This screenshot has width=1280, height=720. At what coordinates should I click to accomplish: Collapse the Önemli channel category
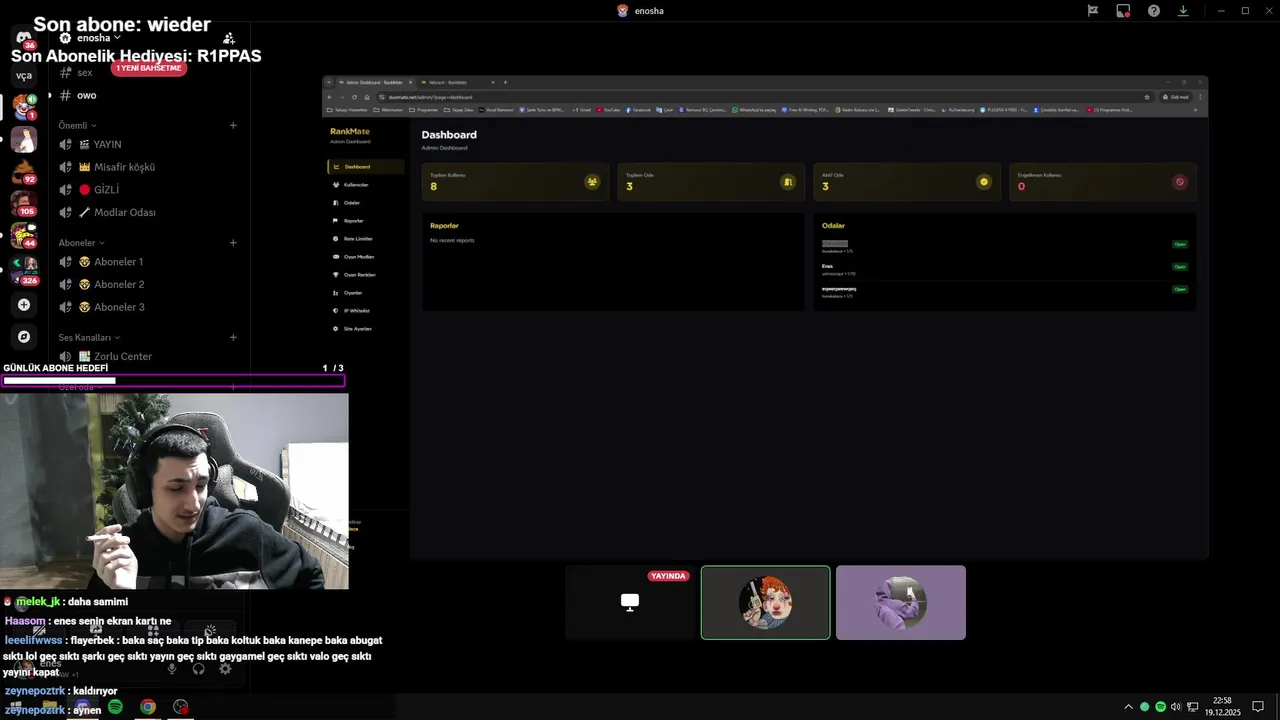pos(77,125)
